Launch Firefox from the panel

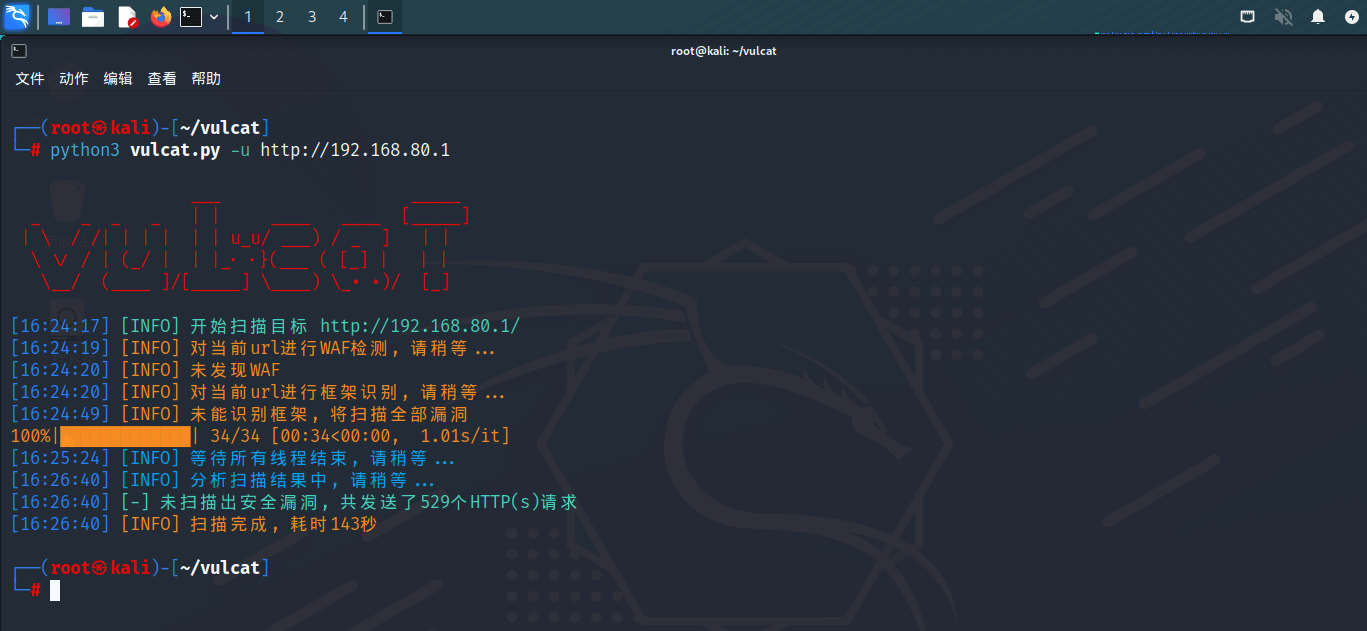[x=160, y=16]
